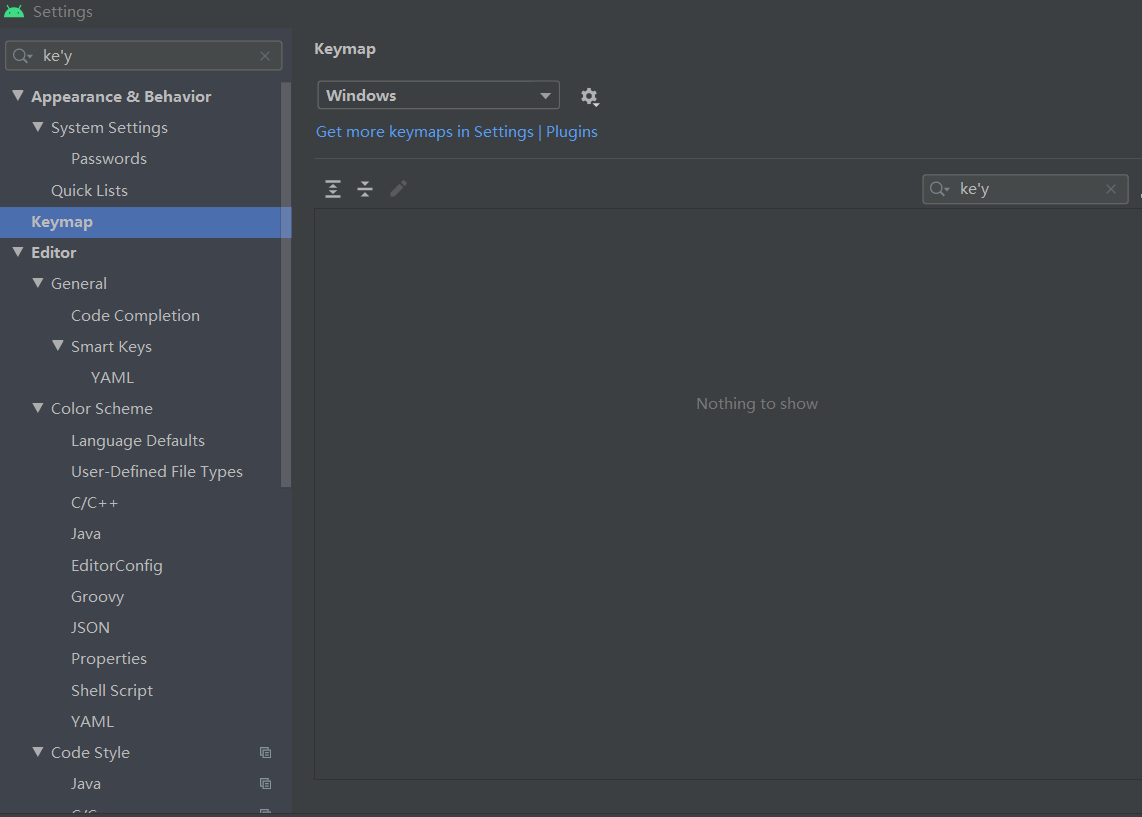Select Quick Lists settings page
This screenshot has height=817, width=1142.
(89, 191)
